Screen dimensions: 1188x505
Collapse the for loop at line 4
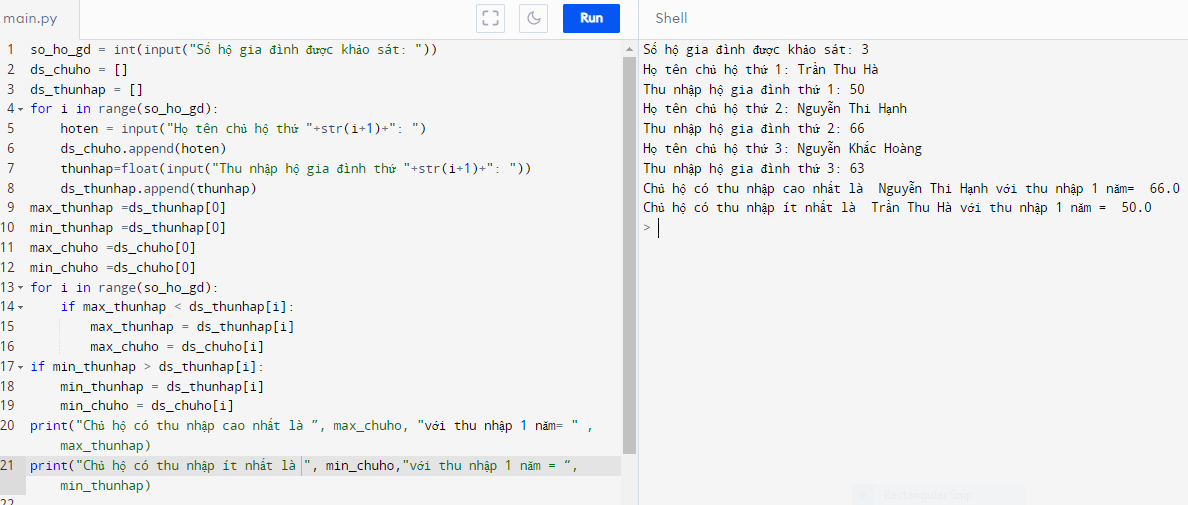pos(21,109)
